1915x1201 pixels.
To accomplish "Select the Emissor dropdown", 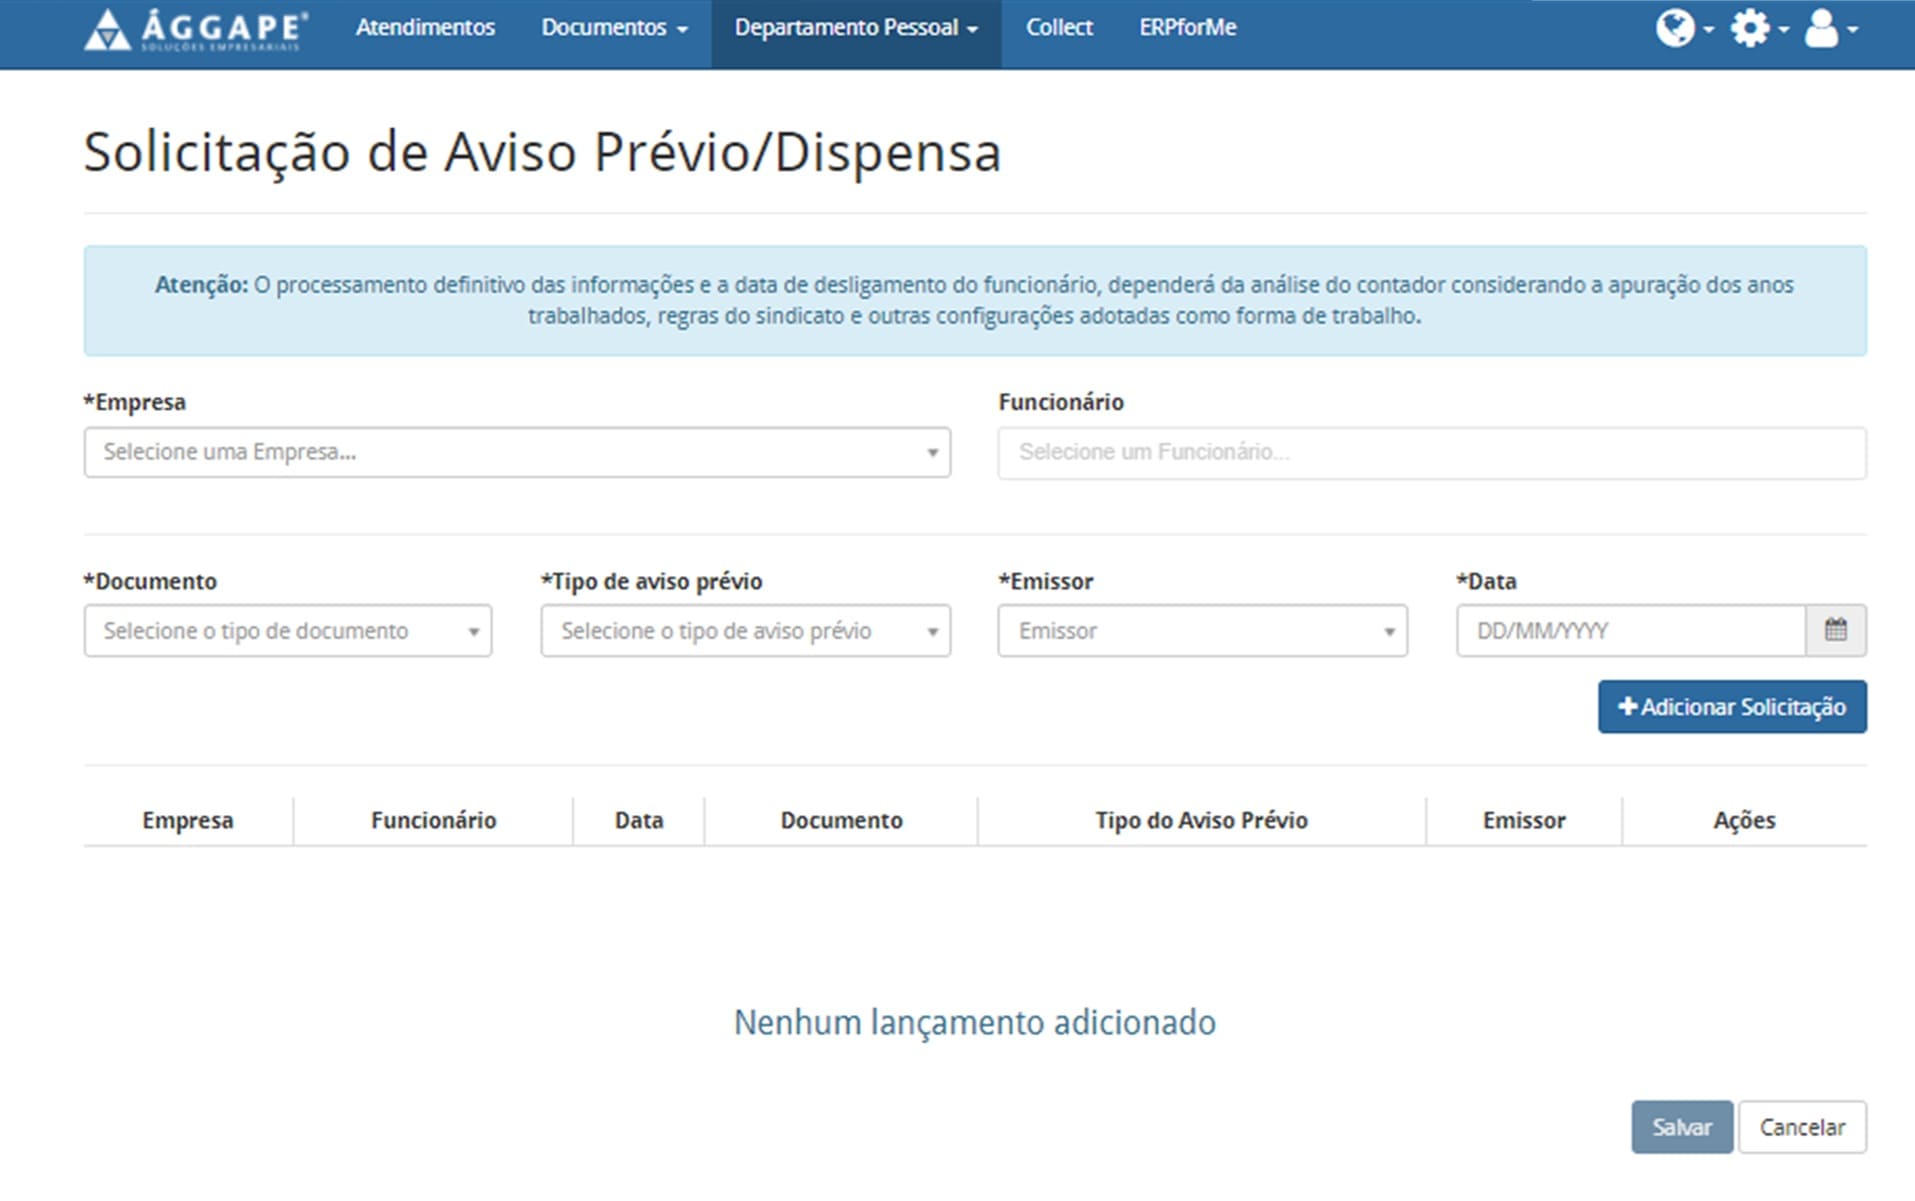I will pyautogui.click(x=1202, y=631).
